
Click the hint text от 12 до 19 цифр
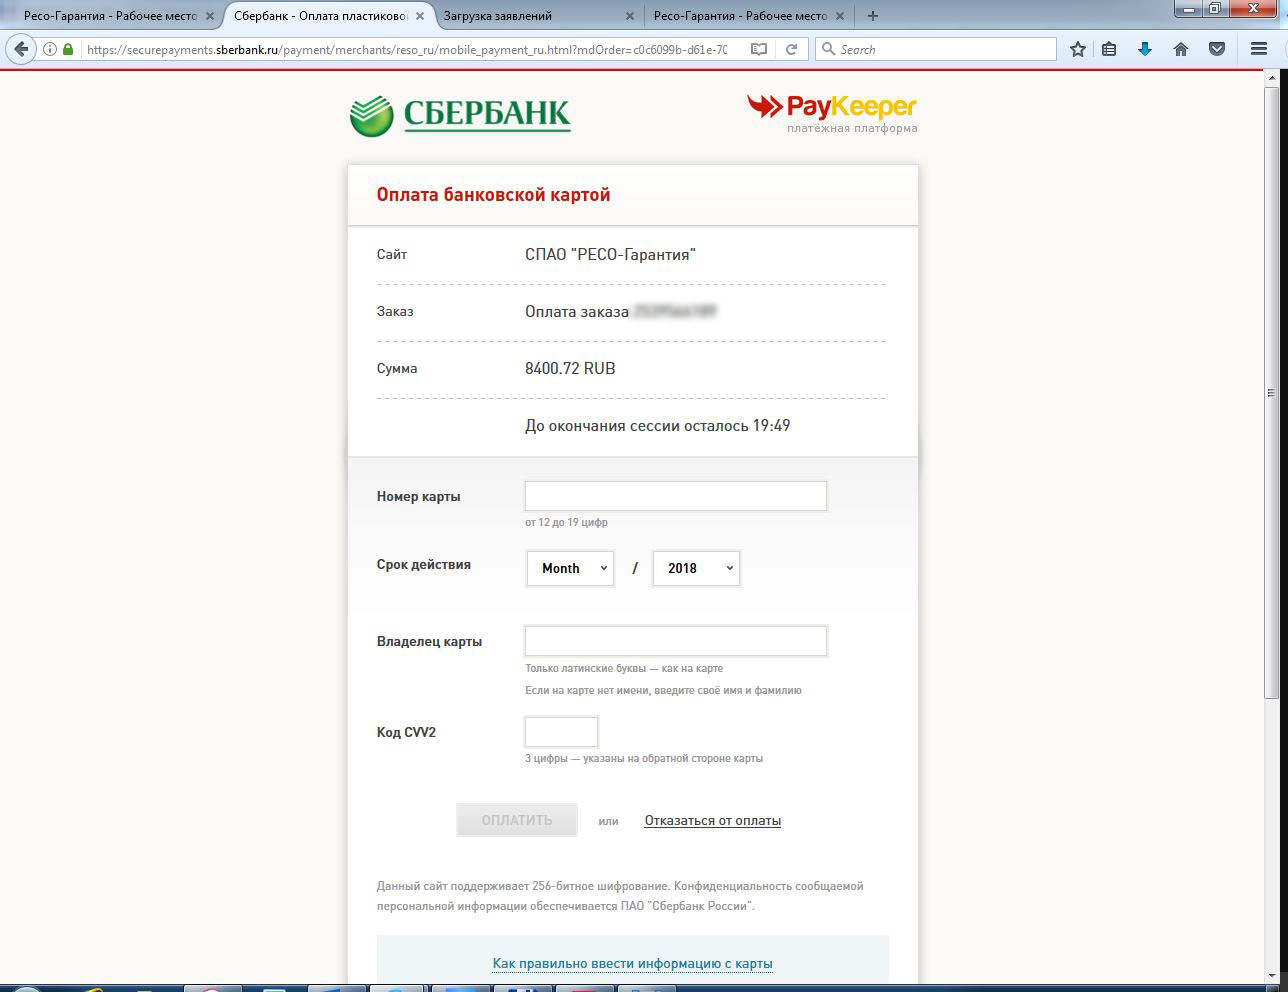pyautogui.click(x=566, y=522)
